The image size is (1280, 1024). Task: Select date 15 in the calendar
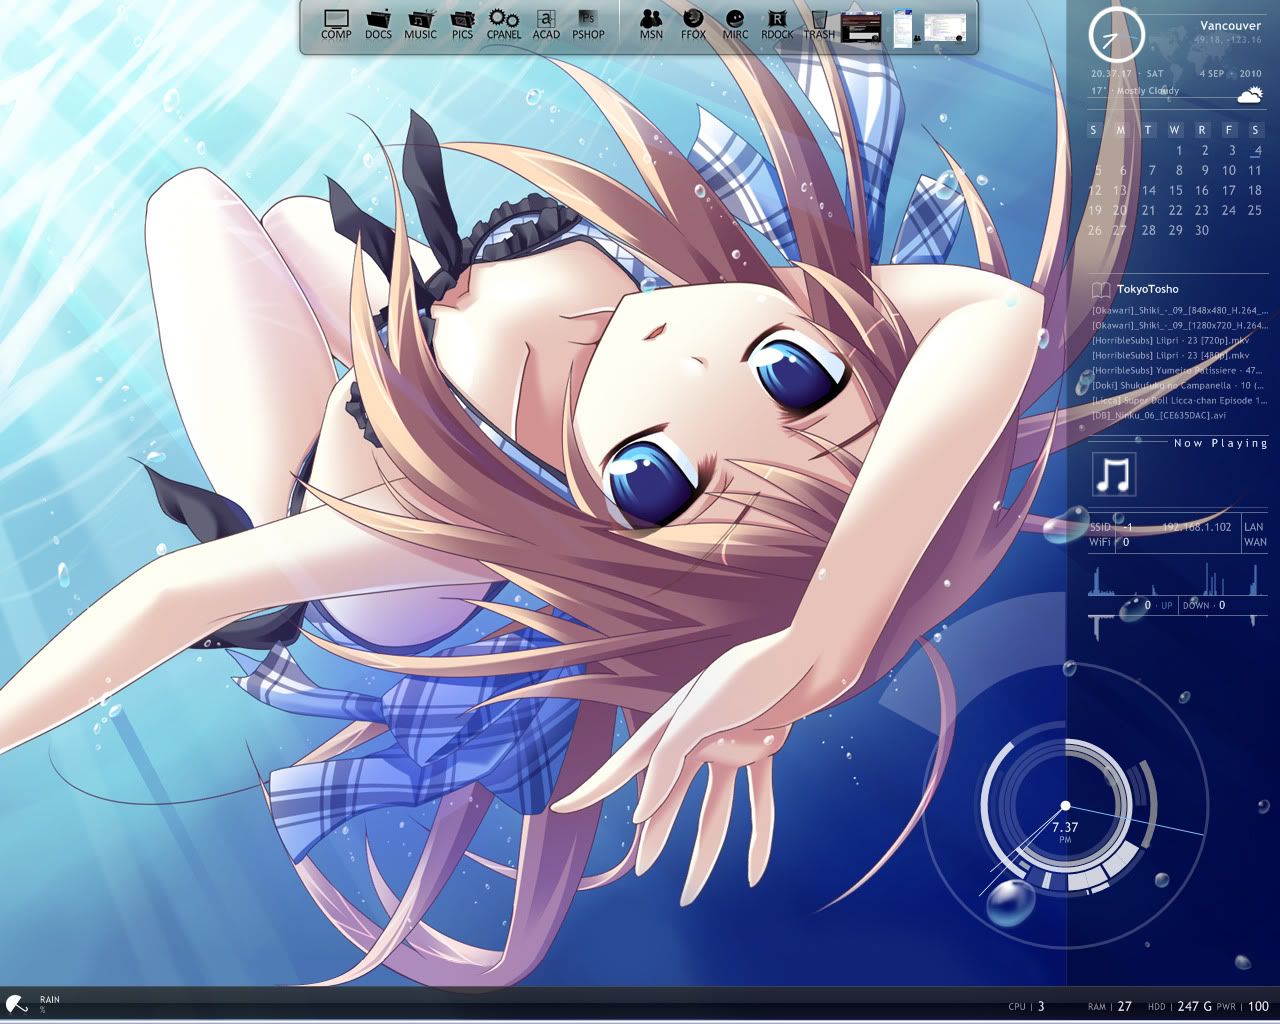1176,190
